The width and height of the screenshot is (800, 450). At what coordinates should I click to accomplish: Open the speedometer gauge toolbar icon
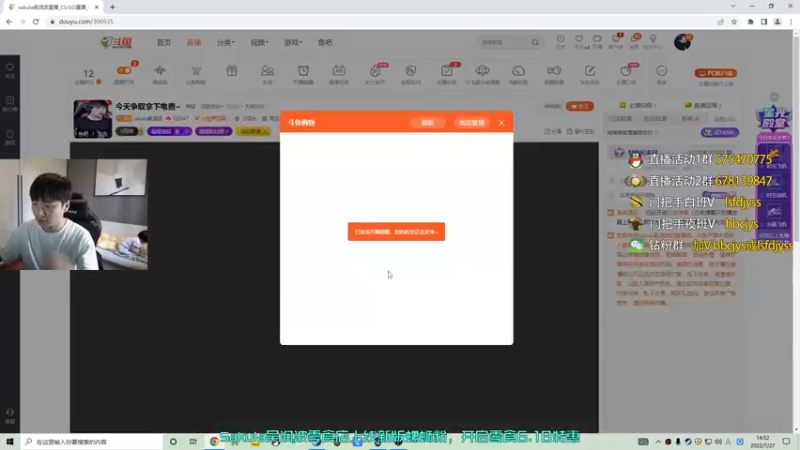518,73
